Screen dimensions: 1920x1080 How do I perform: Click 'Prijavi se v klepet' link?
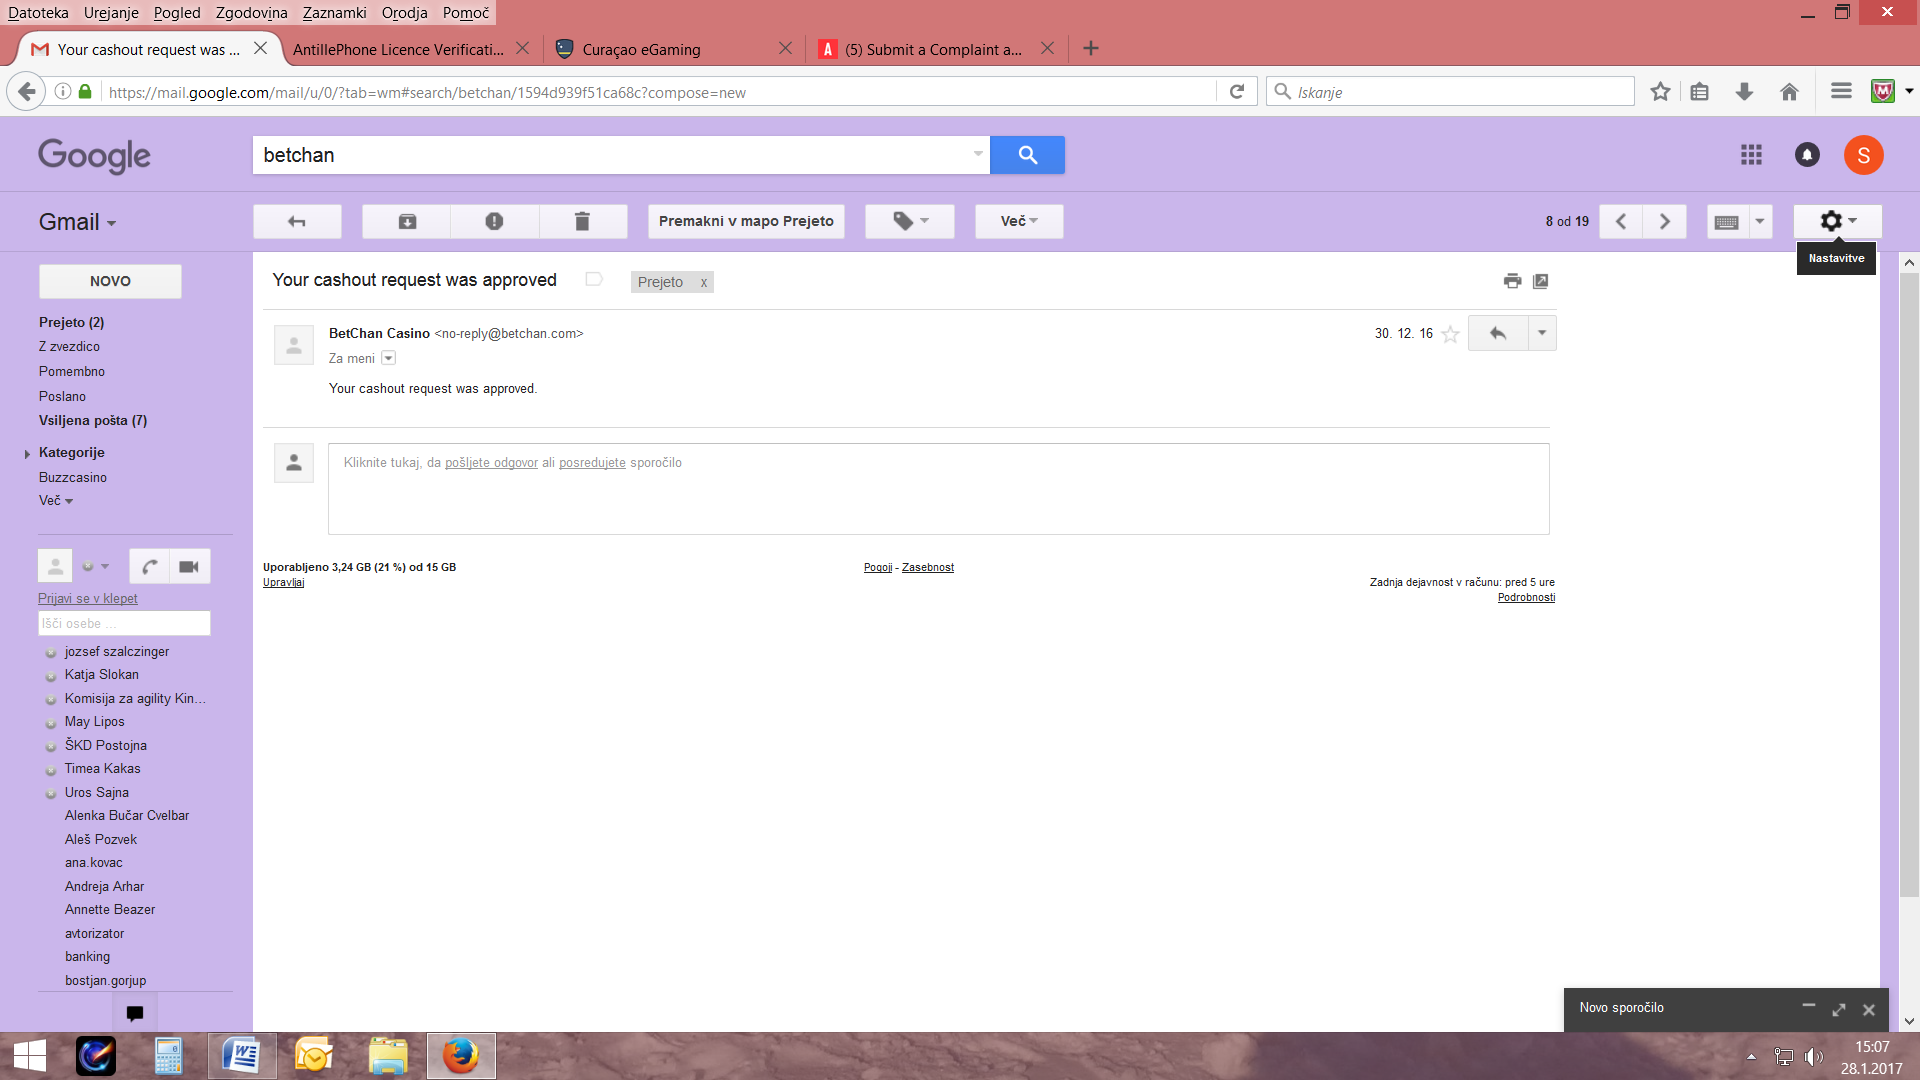coord(88,598)
